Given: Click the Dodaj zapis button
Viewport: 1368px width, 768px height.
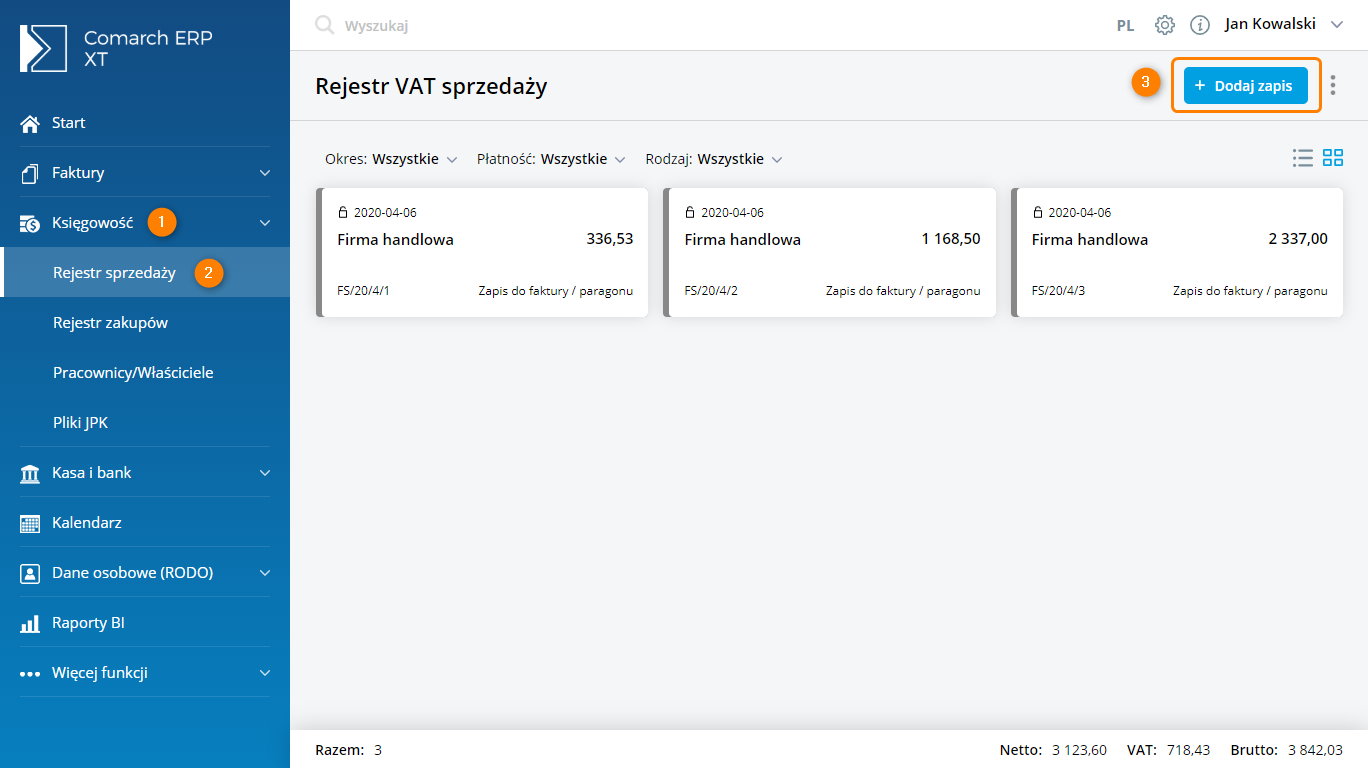Looking at the screenshot, I should [1245, 86].
